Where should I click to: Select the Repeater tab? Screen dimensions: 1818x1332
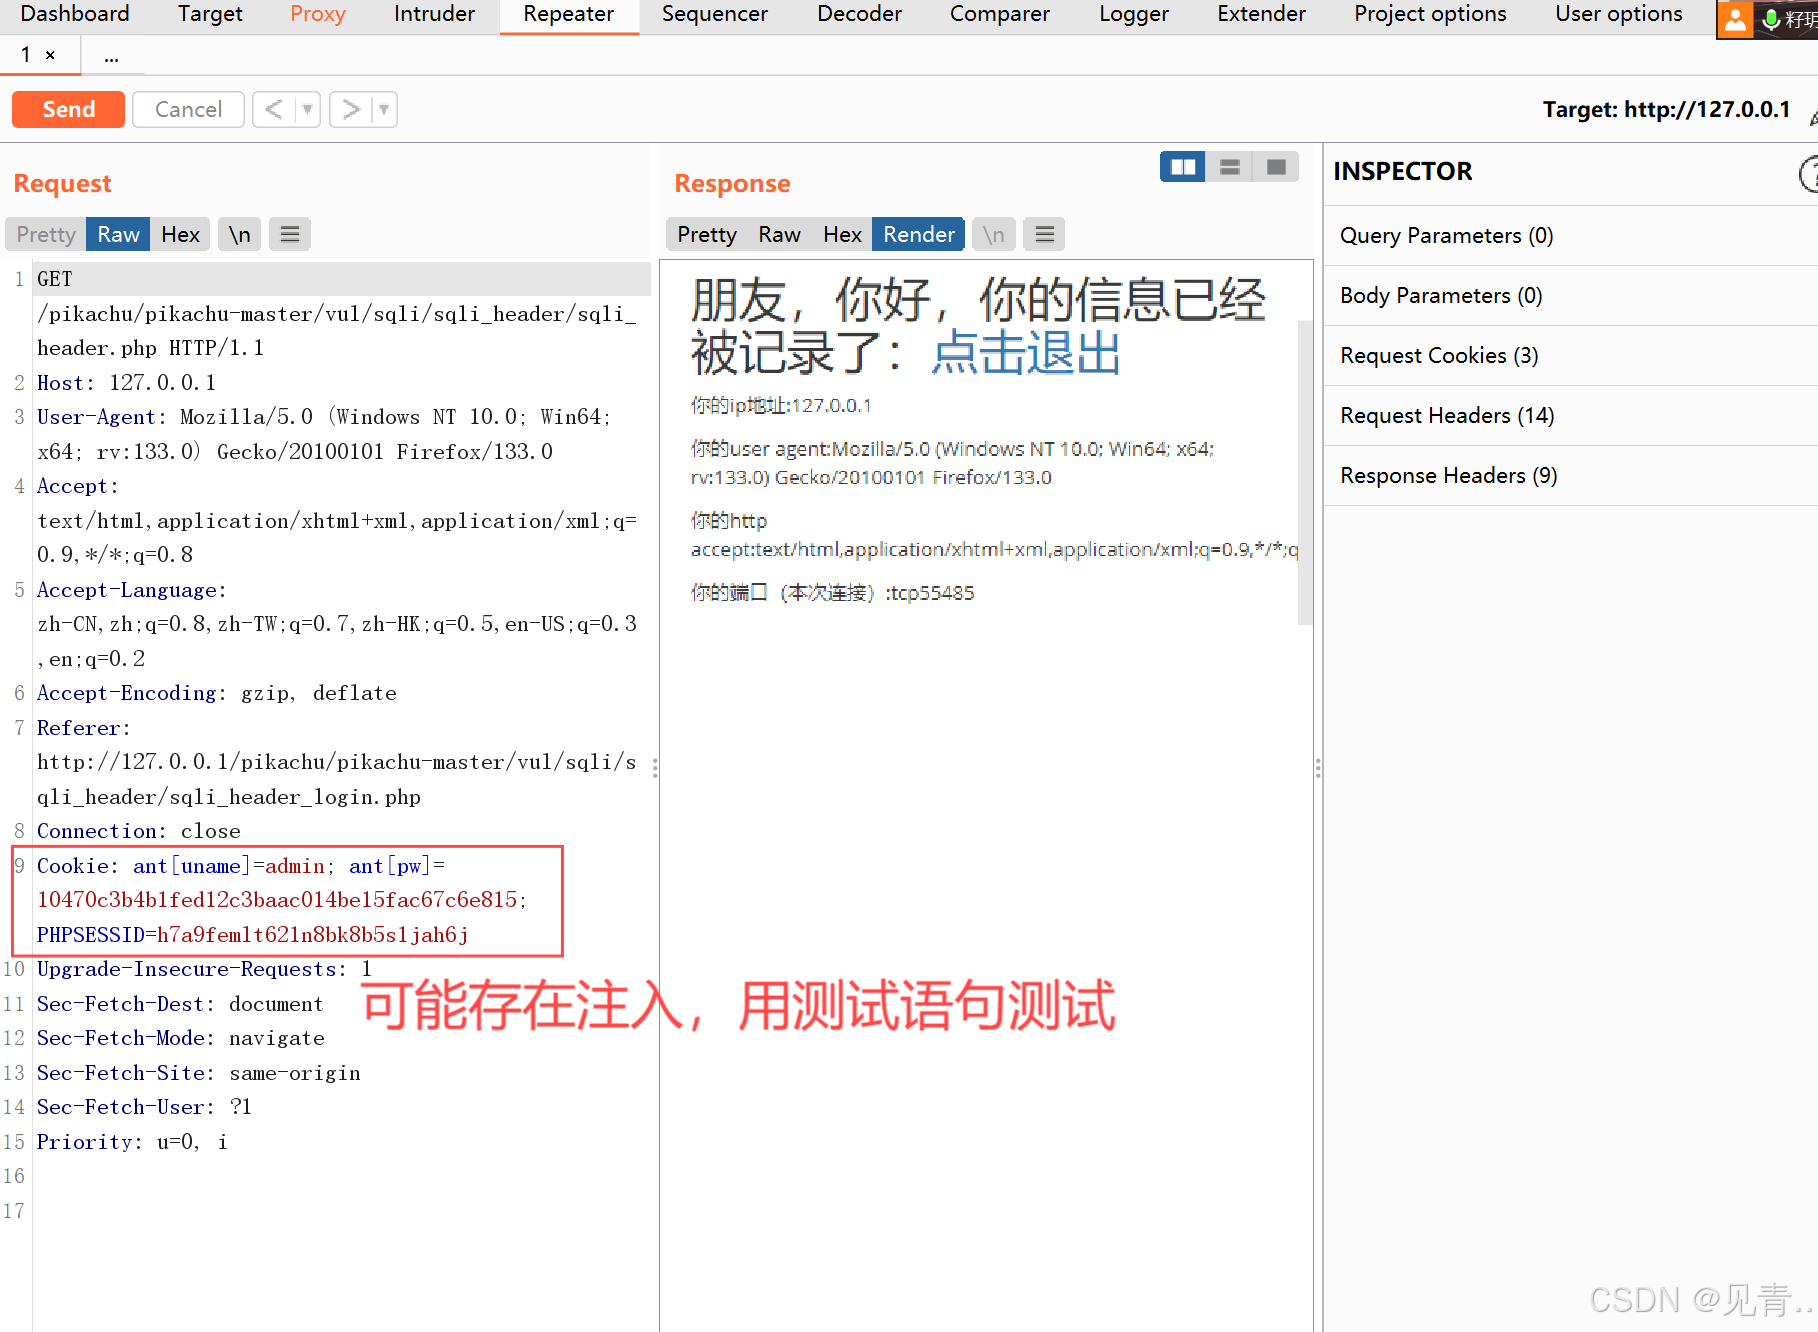(x=568, y=14)
